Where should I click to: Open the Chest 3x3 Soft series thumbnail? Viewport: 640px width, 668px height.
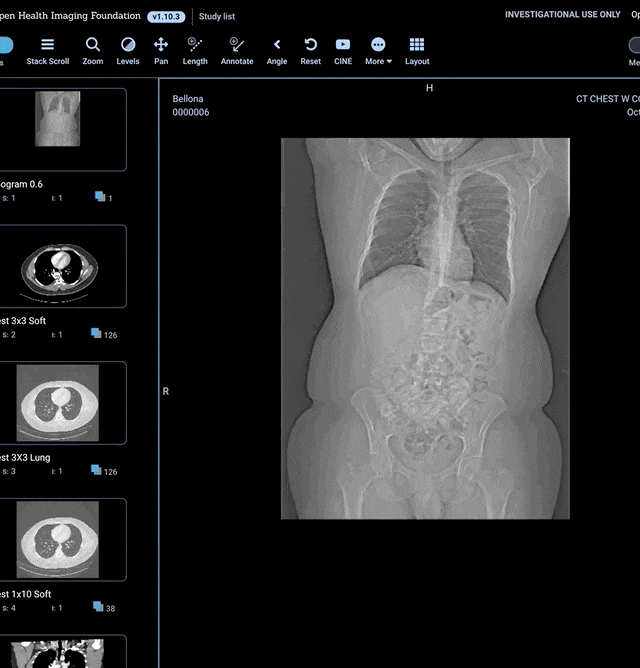point(63,266)
